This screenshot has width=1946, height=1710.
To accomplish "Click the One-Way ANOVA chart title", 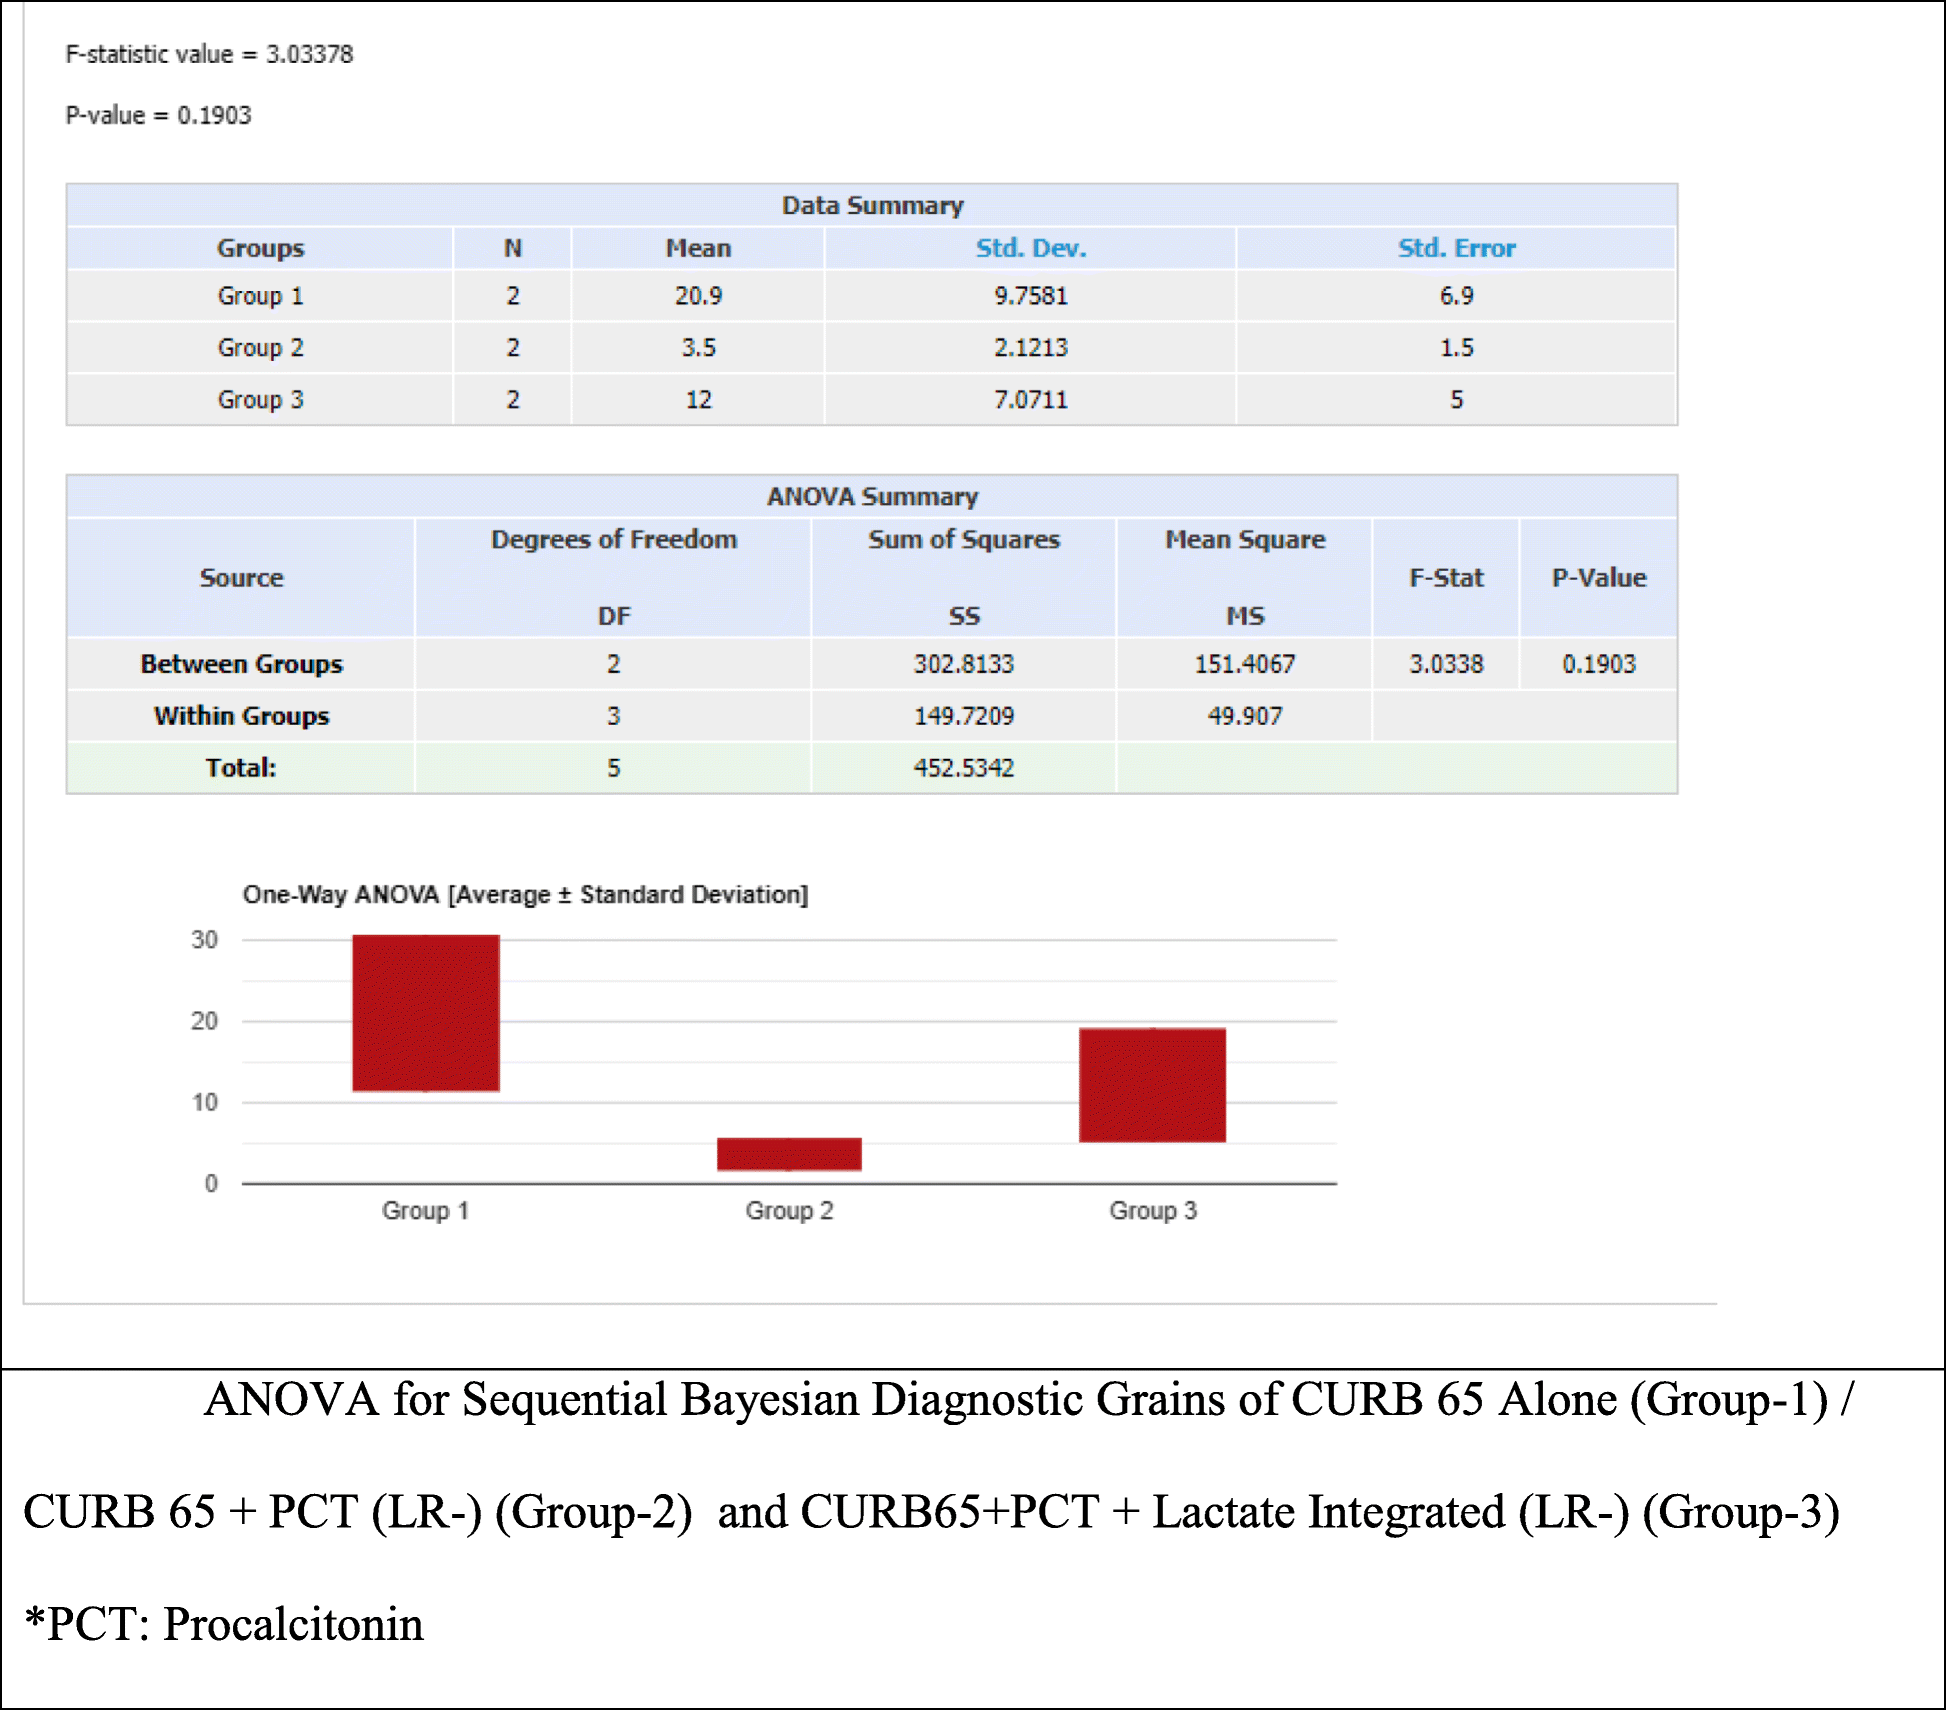I will pyautogui.click(x=525, y=895).
